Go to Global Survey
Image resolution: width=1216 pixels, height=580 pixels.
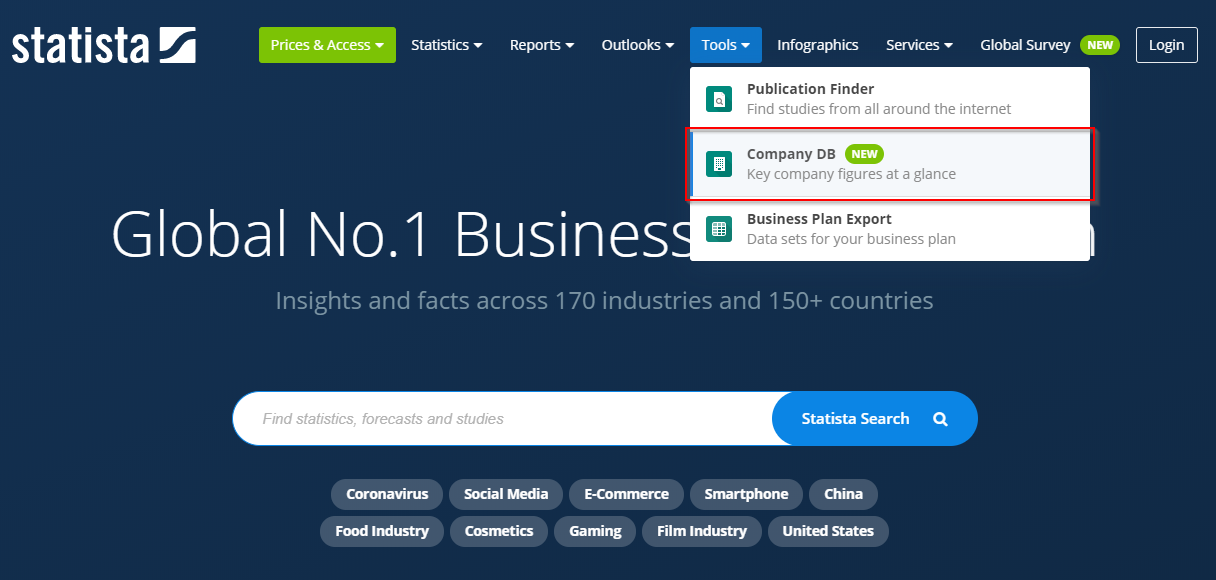[1025, 45]
